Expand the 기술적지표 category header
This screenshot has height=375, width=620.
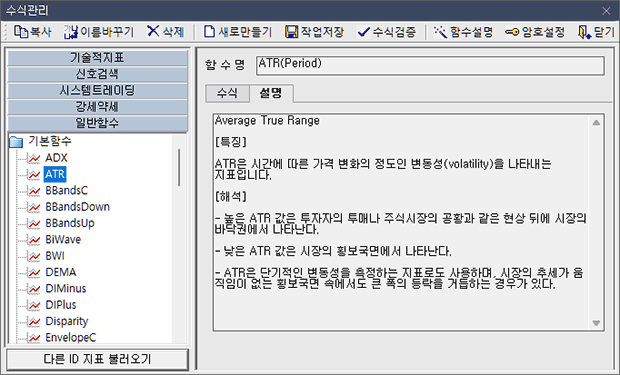click(x=97, y=58)
